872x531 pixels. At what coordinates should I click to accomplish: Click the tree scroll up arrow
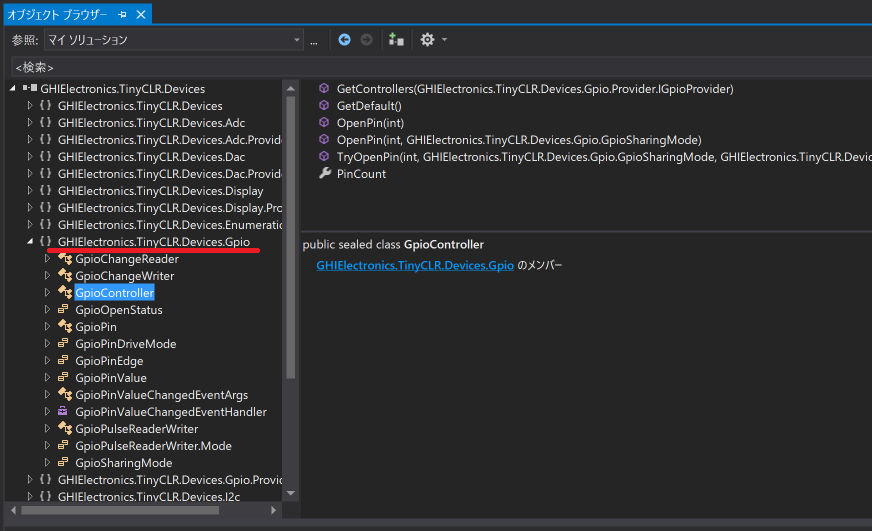click(290, 88)
